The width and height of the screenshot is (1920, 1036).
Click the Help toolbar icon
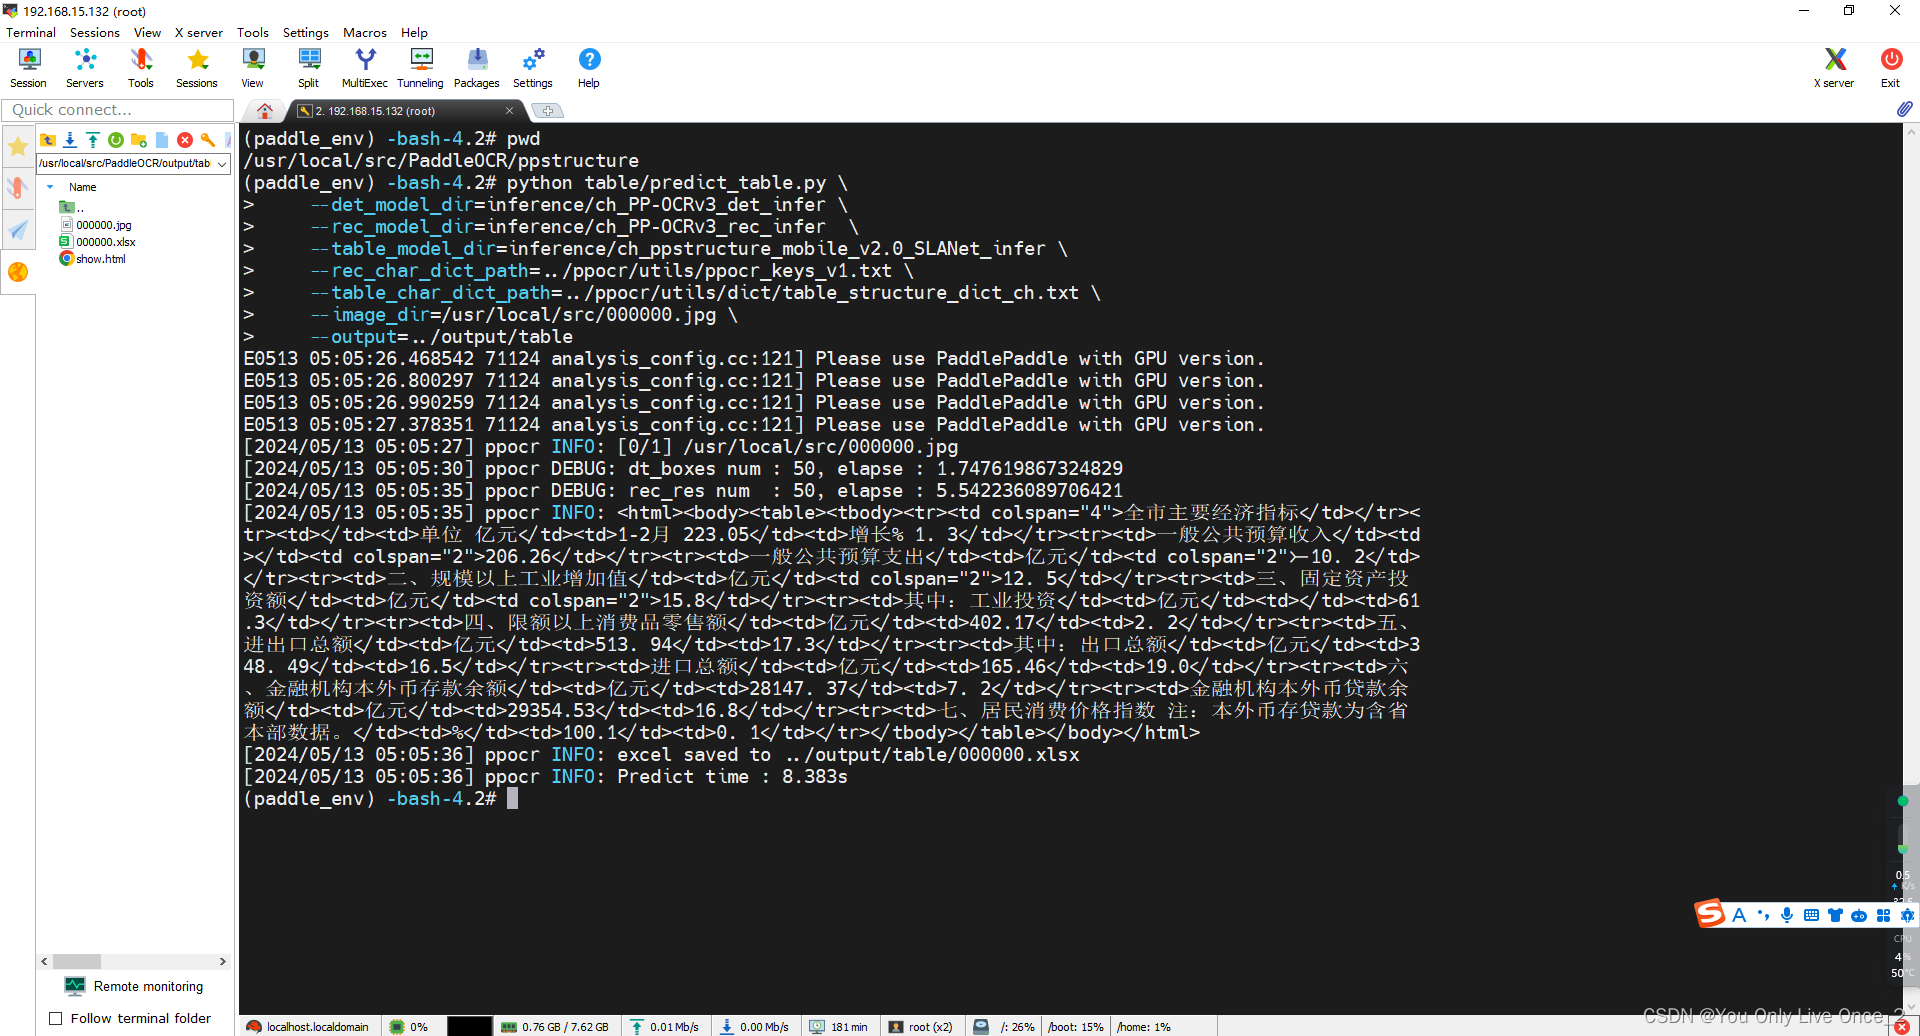click(x=589, y=68)
